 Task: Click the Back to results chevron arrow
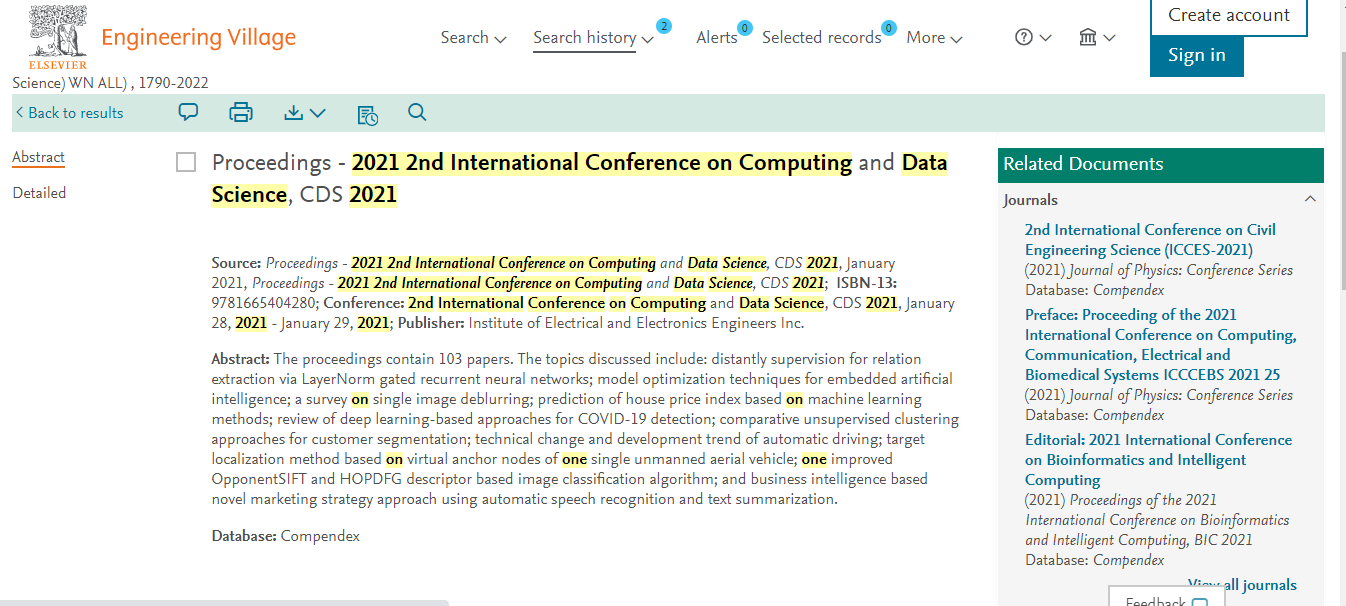point(19,113)
